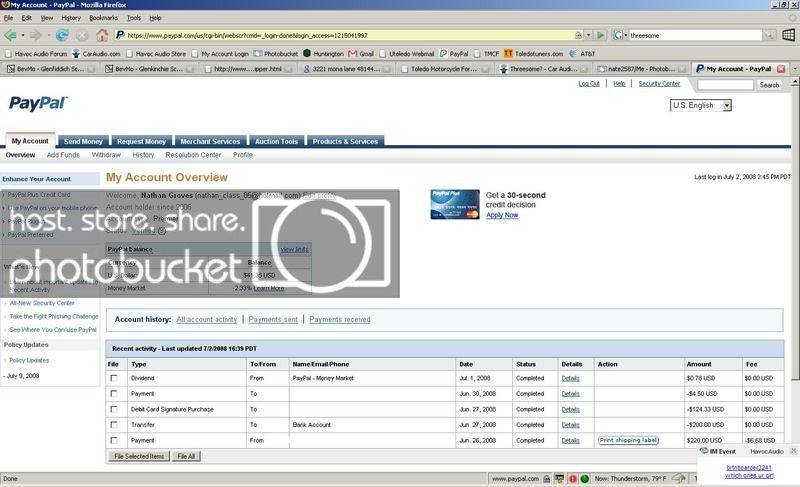
Task: Check the Debit Card Signature Purchase checkbox
Action: (x=114, y=409)
